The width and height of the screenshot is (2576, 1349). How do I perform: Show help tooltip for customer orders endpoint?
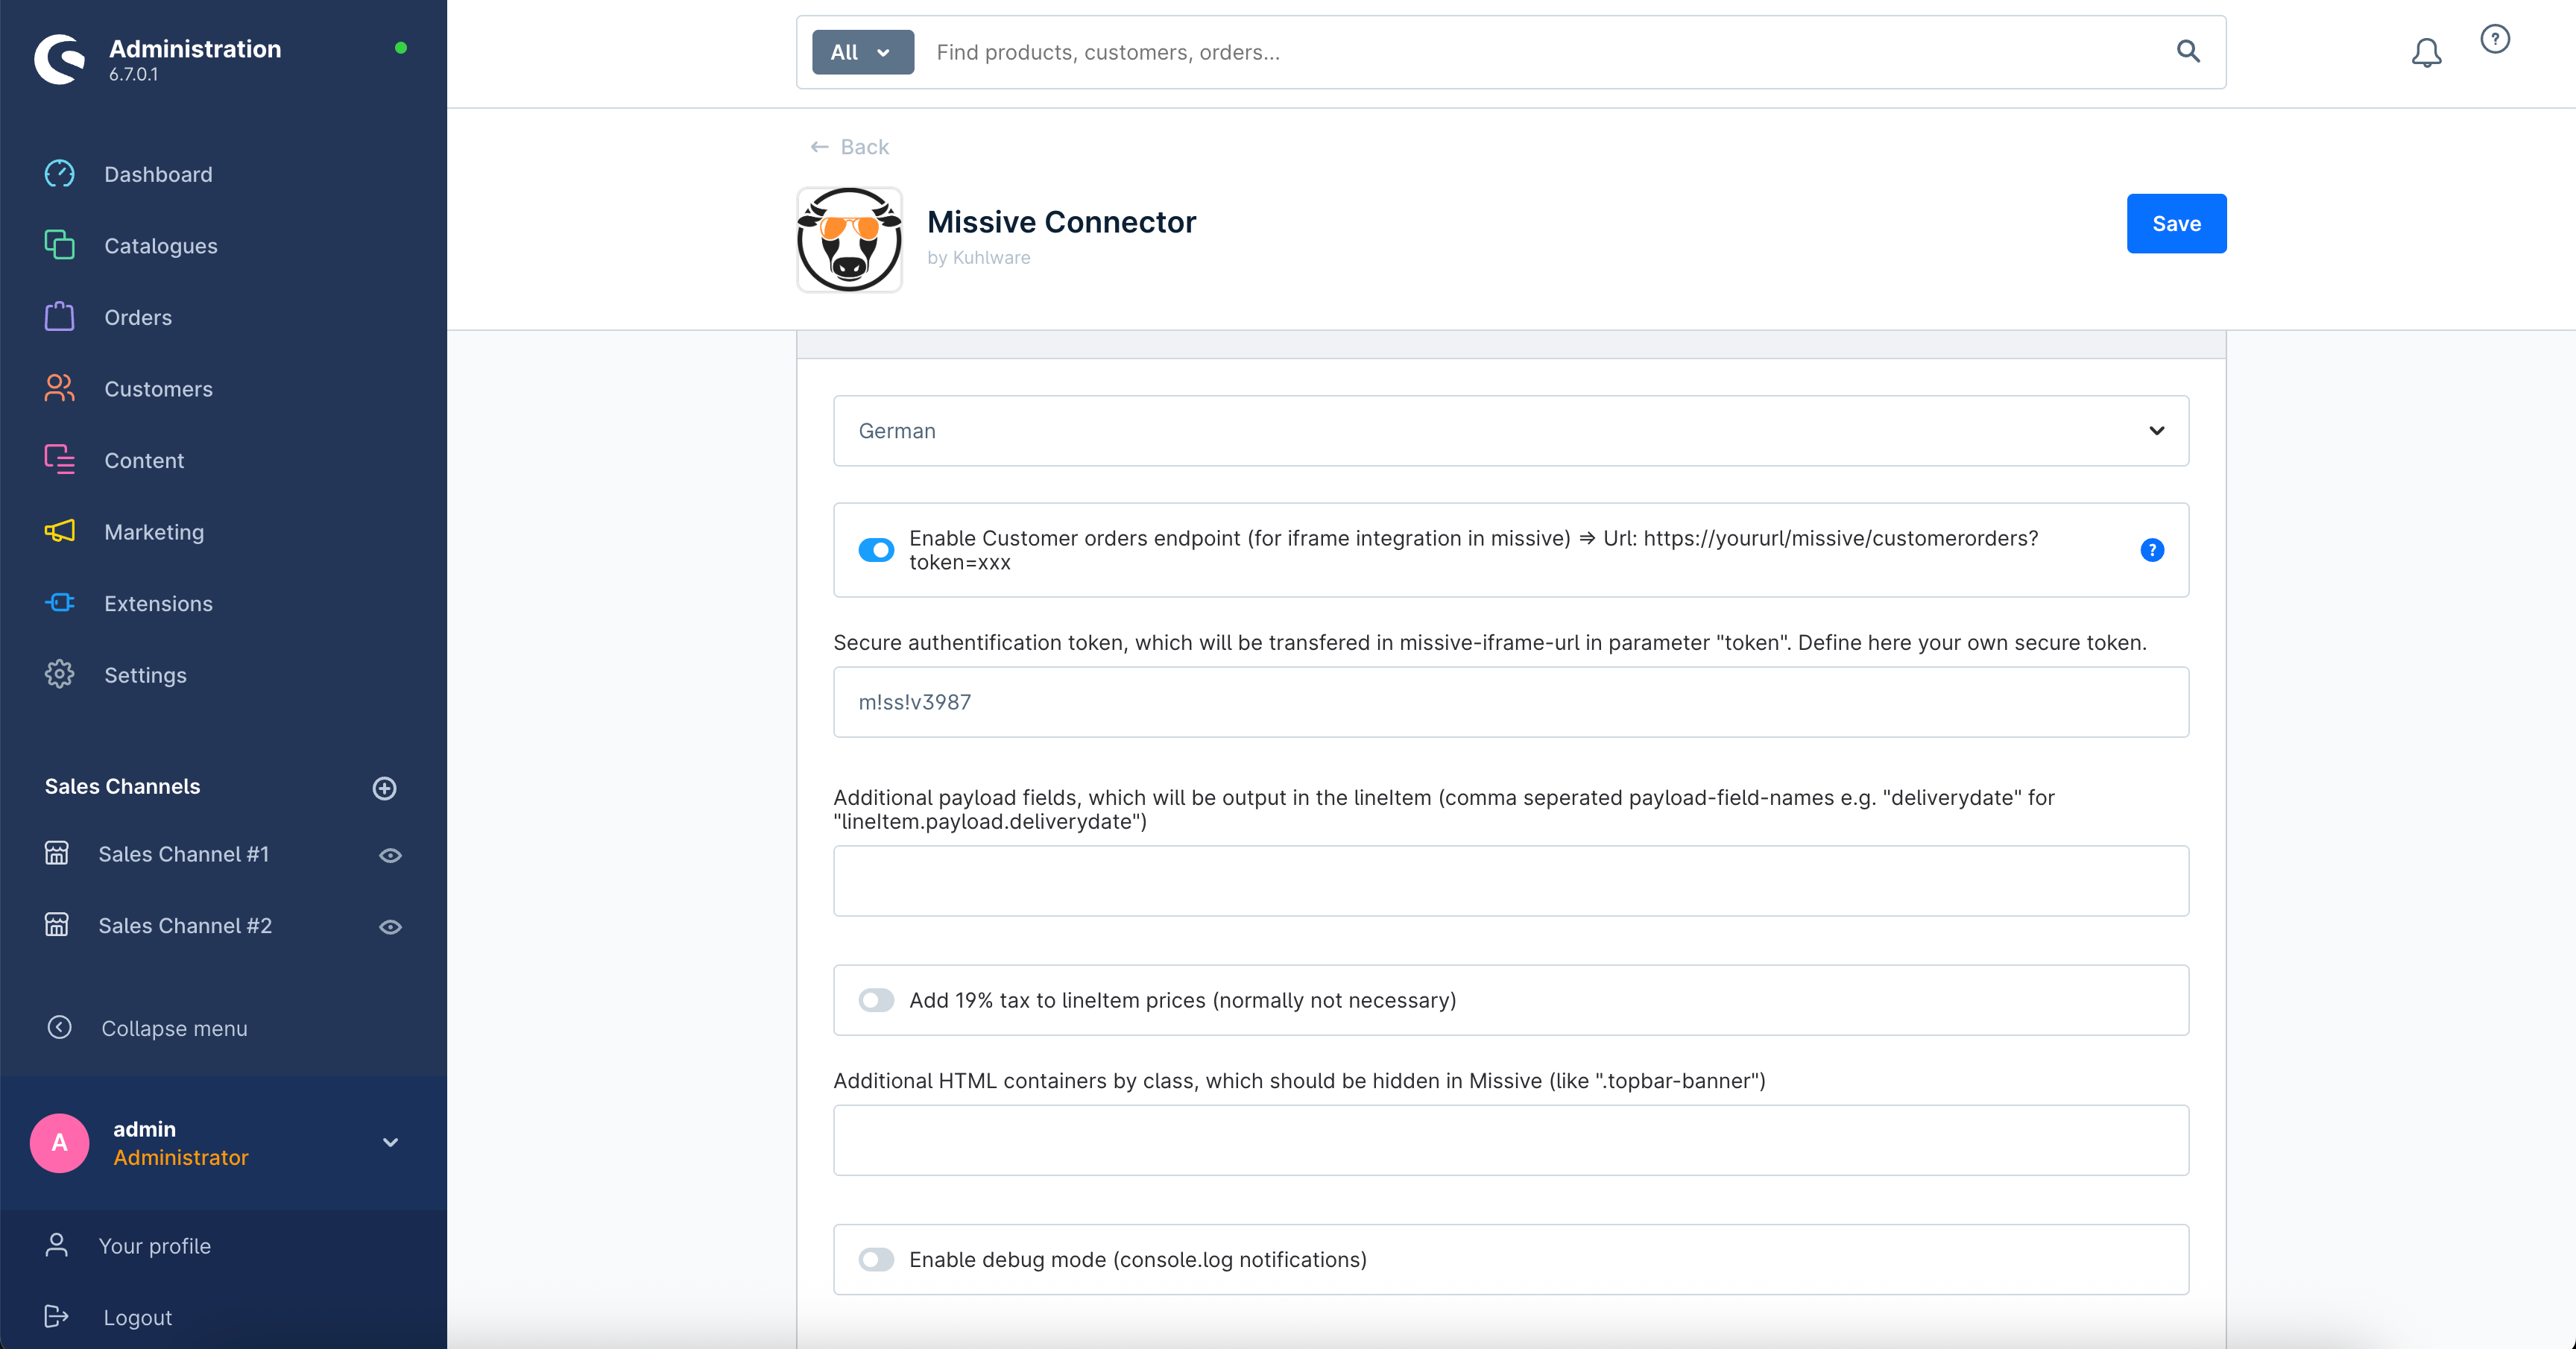pyautogui.click(x=2152, y=550)
